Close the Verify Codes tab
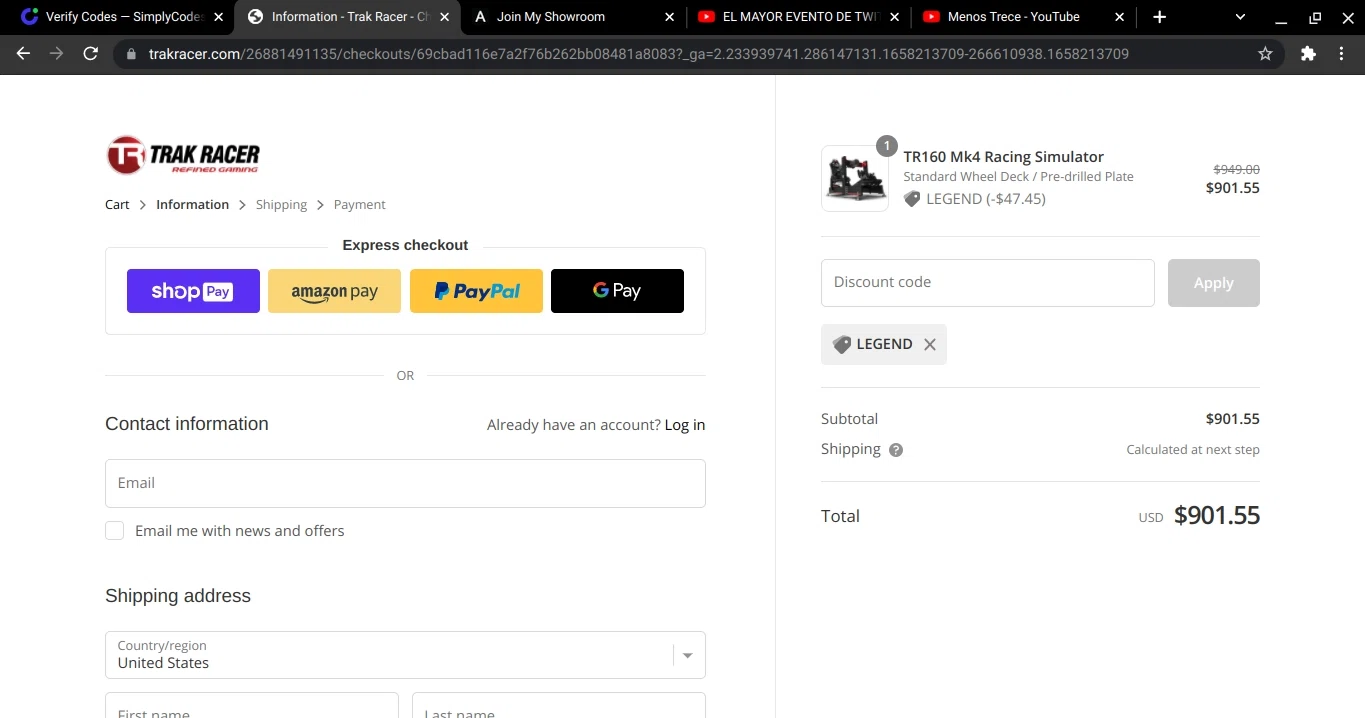 pyautogui.click(x=218, y=17)
